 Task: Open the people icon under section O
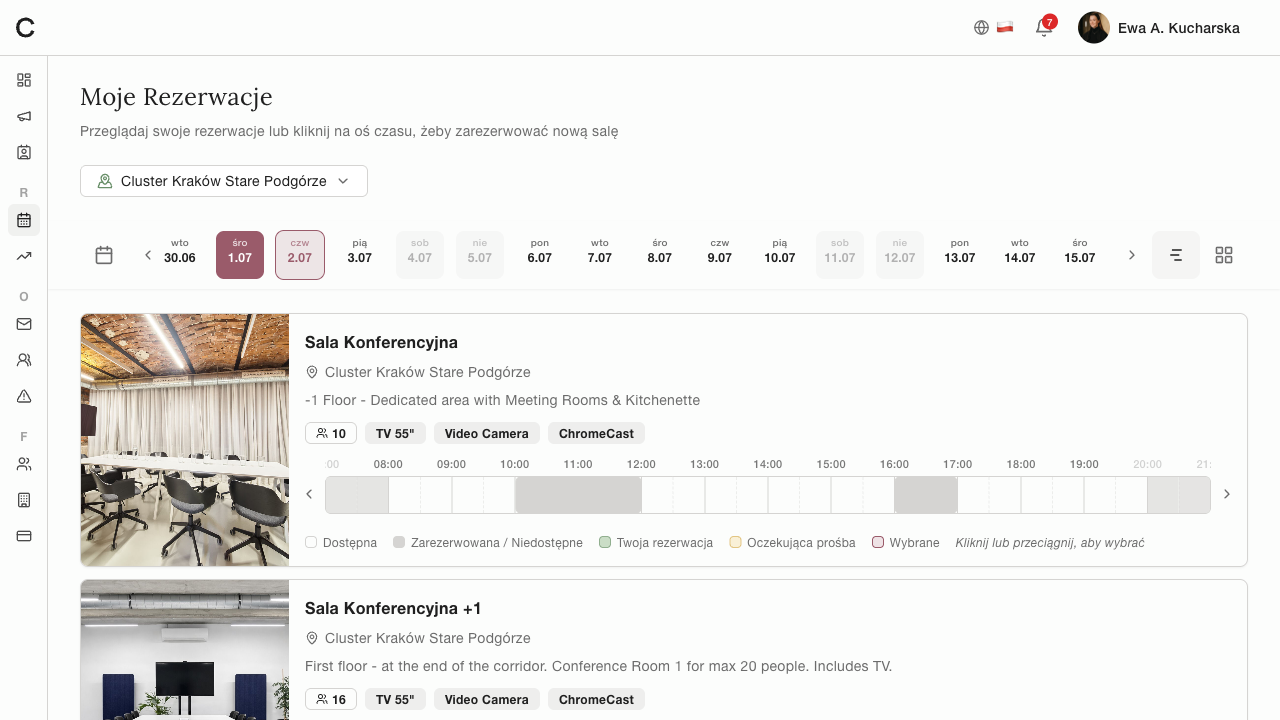[x=24, y=360]
